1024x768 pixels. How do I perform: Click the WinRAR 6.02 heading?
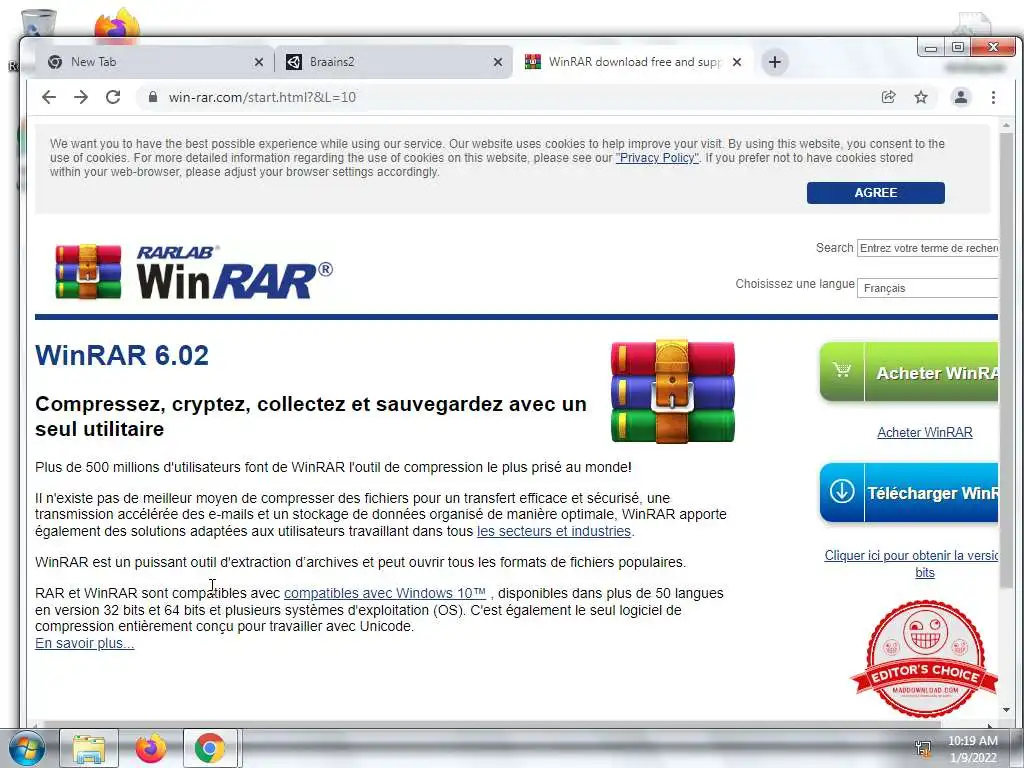click(x=121, y=355)
